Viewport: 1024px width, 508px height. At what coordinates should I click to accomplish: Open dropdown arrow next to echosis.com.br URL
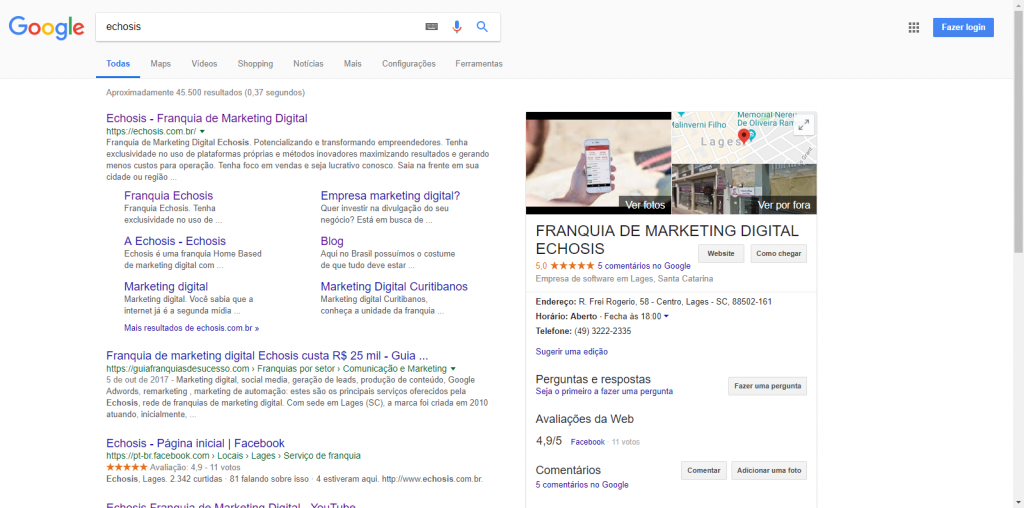click(x=202, y=131)
